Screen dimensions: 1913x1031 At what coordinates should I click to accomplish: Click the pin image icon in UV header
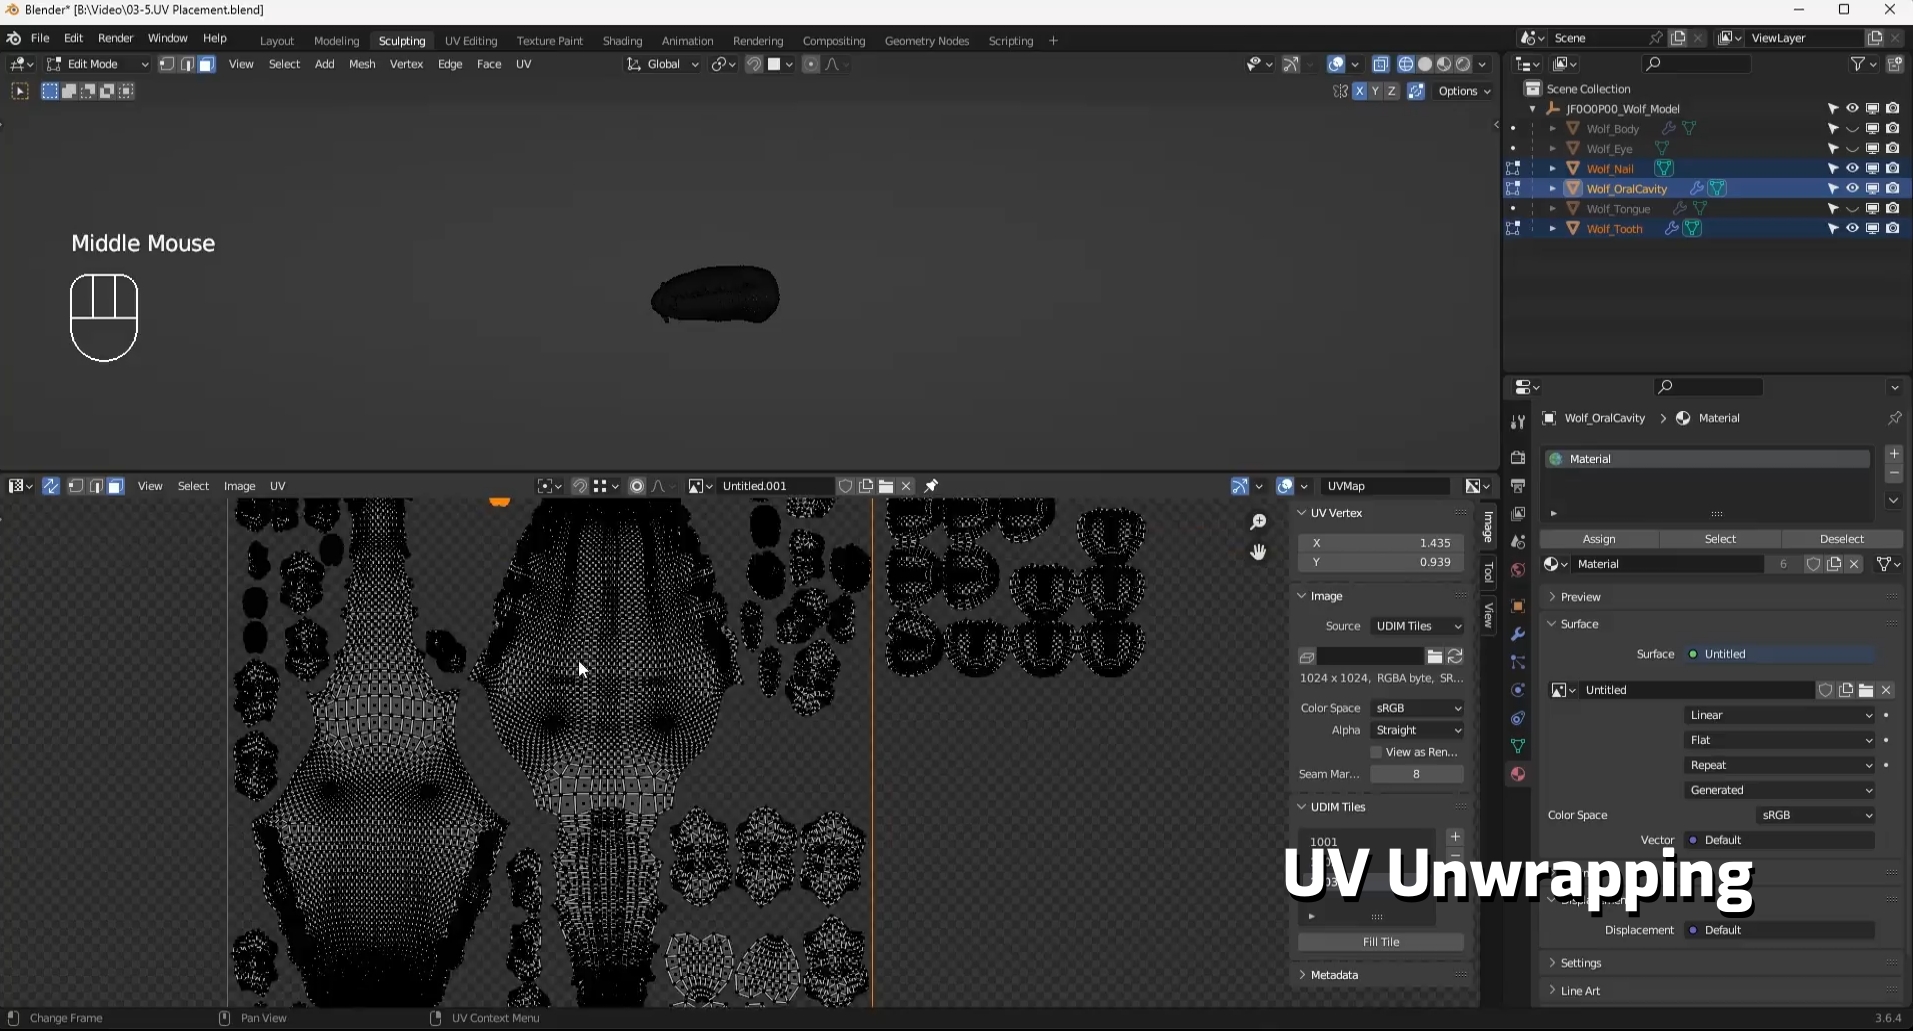(931, 486)
